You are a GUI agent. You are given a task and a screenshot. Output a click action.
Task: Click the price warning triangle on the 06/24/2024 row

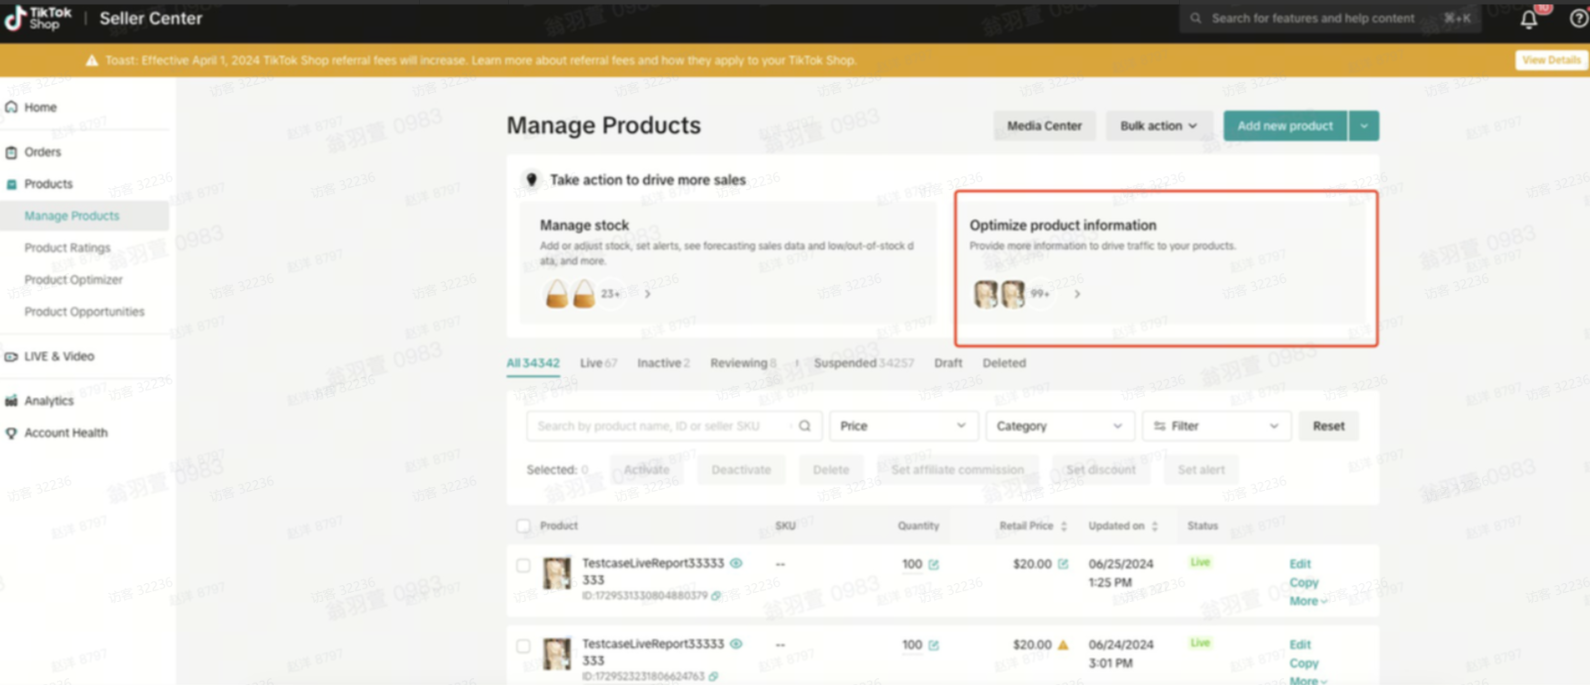(1063, 645)
